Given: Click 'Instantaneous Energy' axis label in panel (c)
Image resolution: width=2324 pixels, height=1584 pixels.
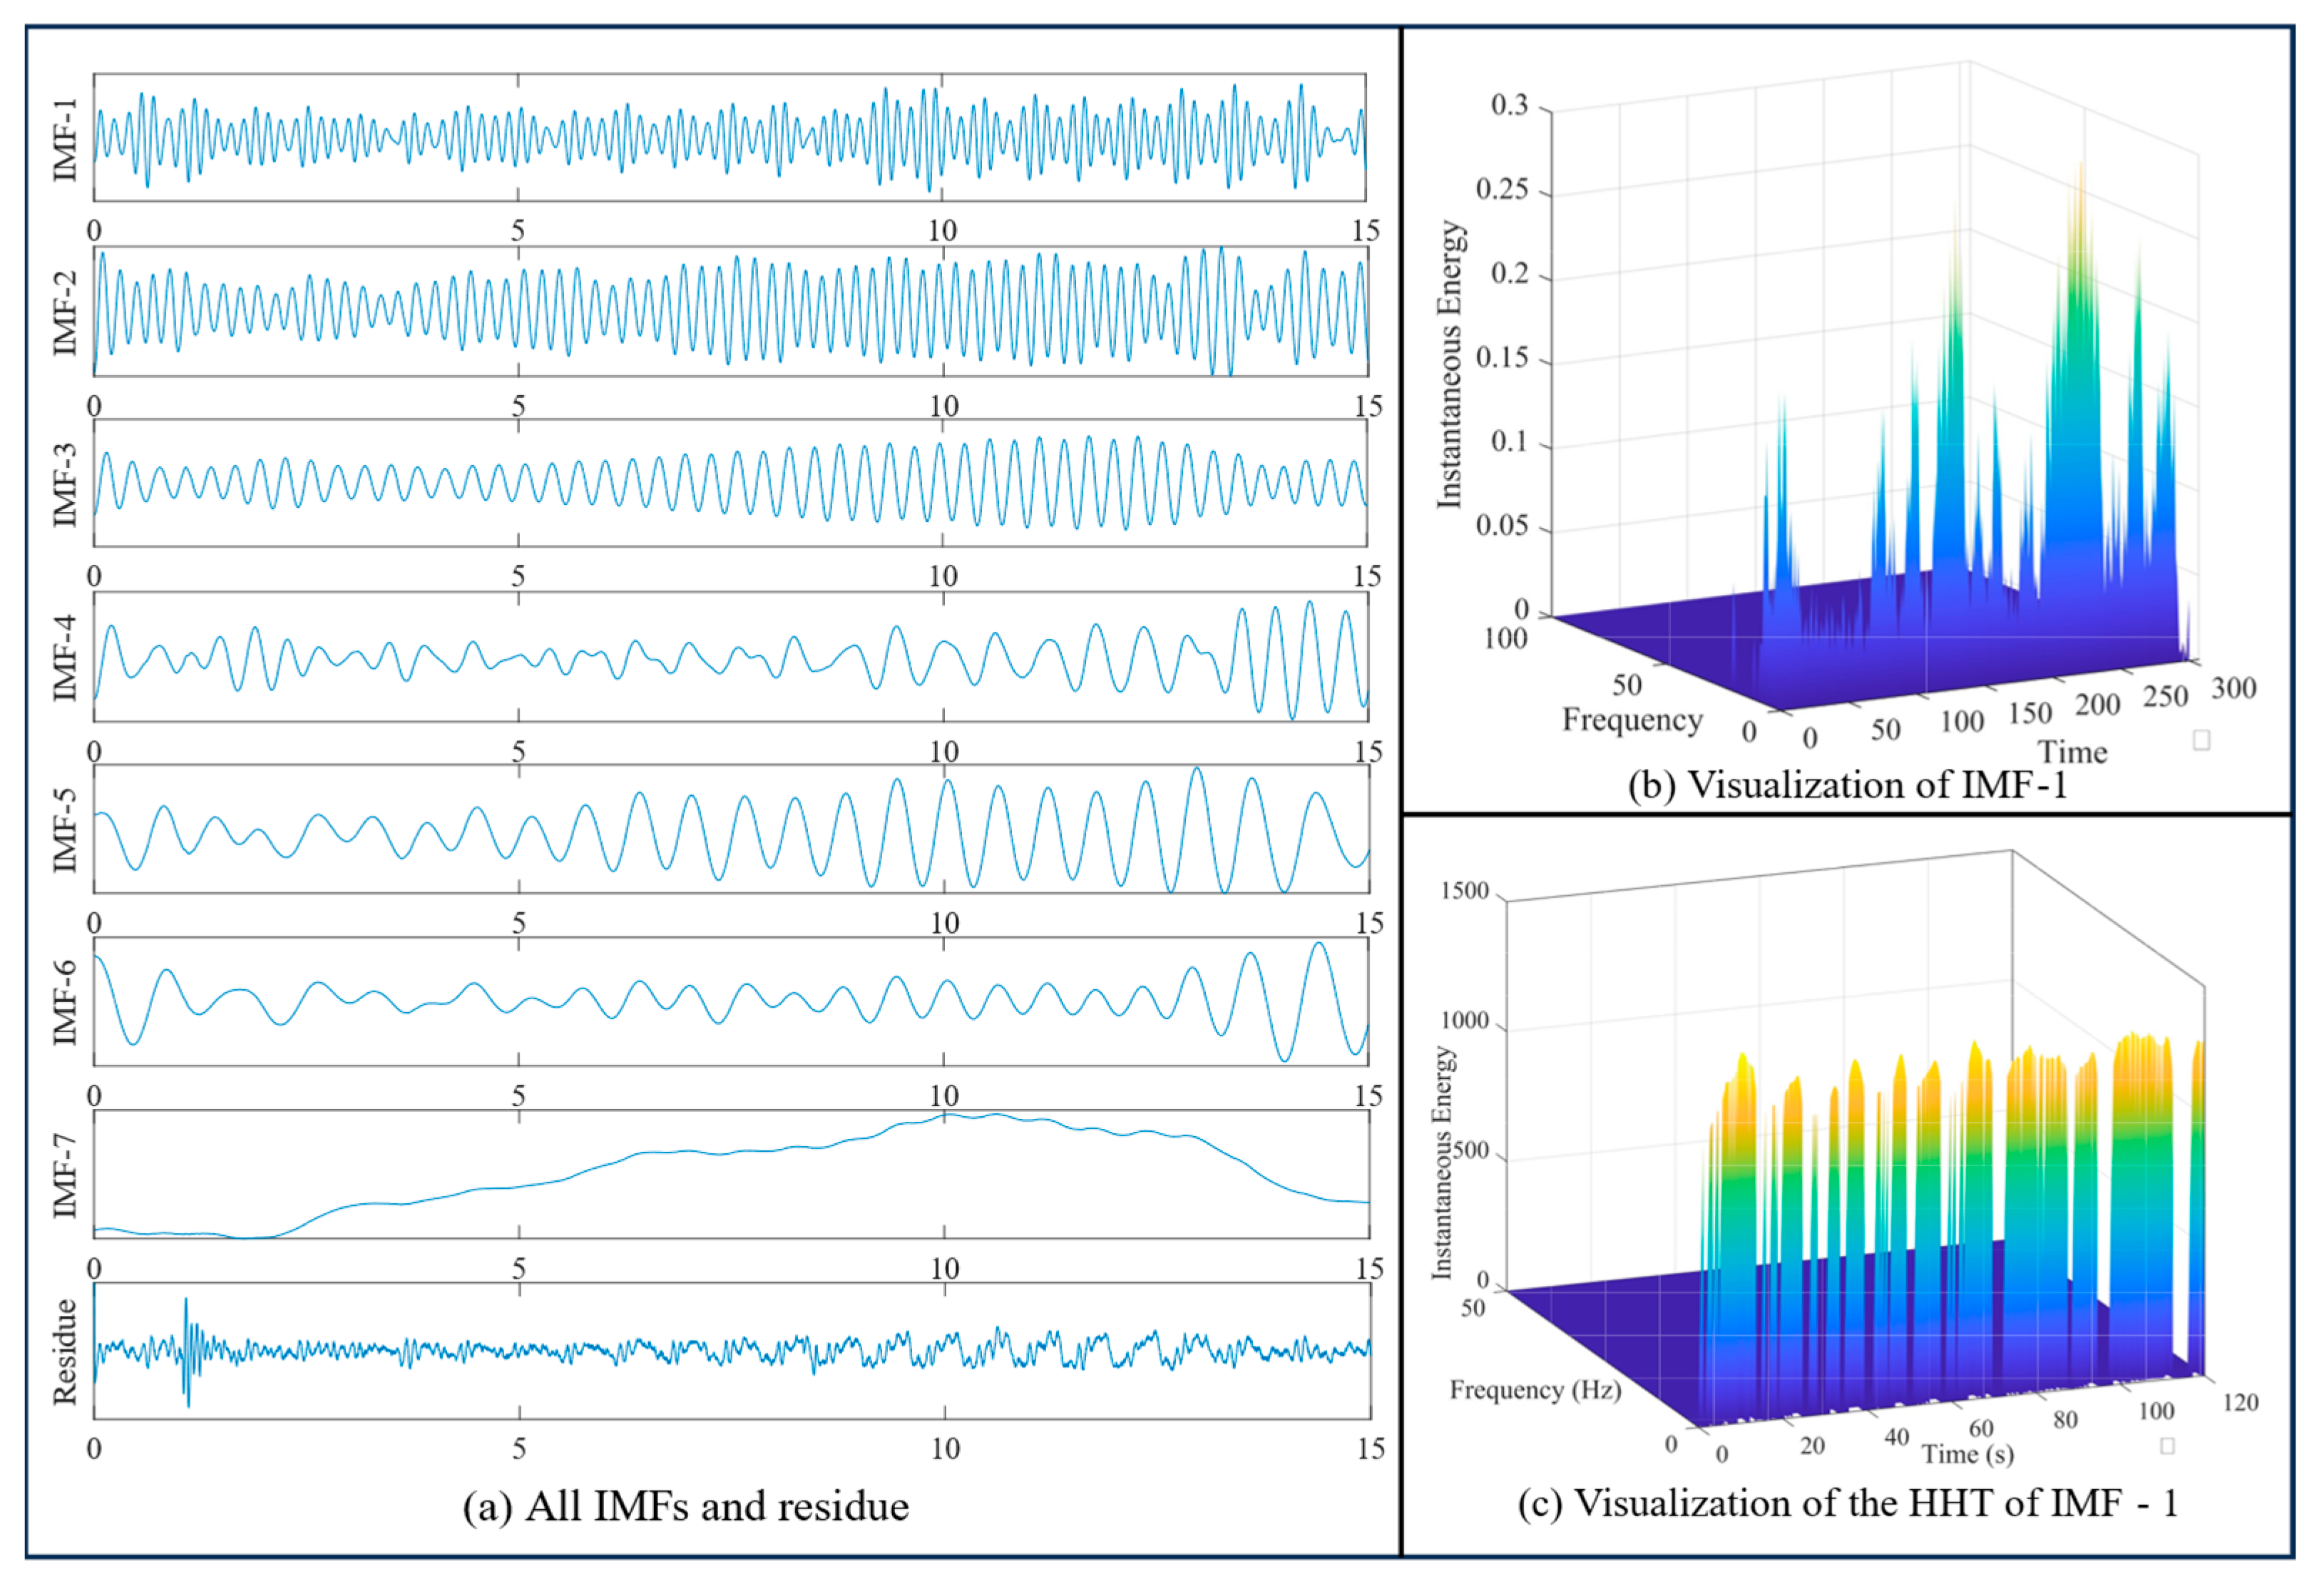Looking at the screenshot, I should [x=1442, y=1163].
